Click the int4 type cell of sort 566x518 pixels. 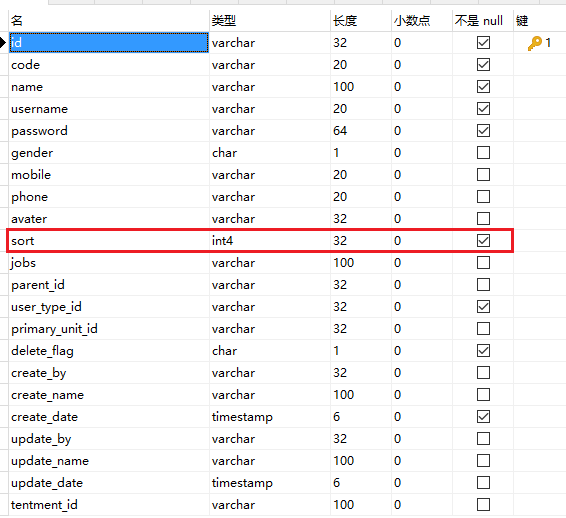click(270, 241)
